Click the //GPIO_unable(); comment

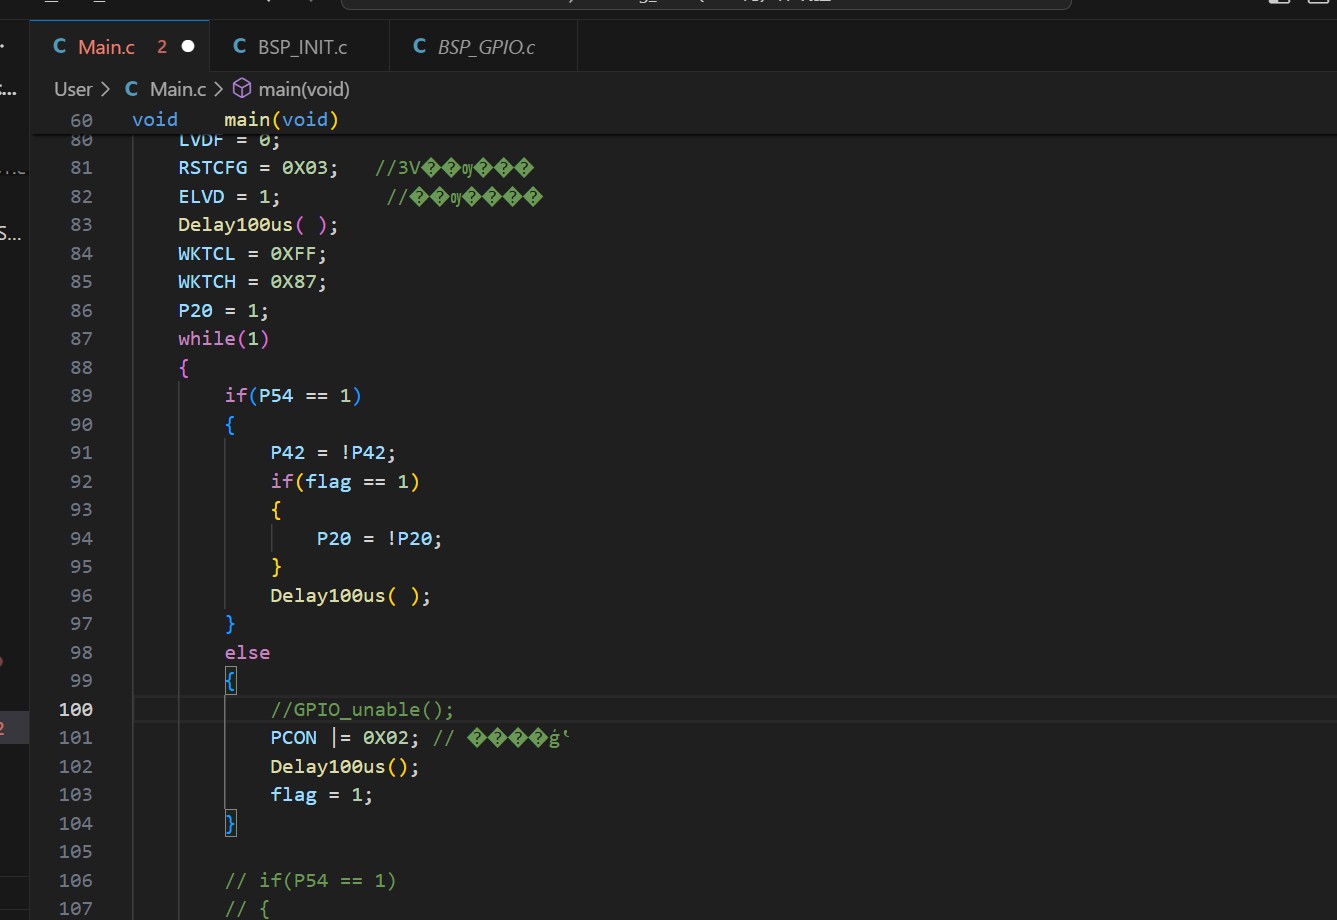[x=362, y=709]
